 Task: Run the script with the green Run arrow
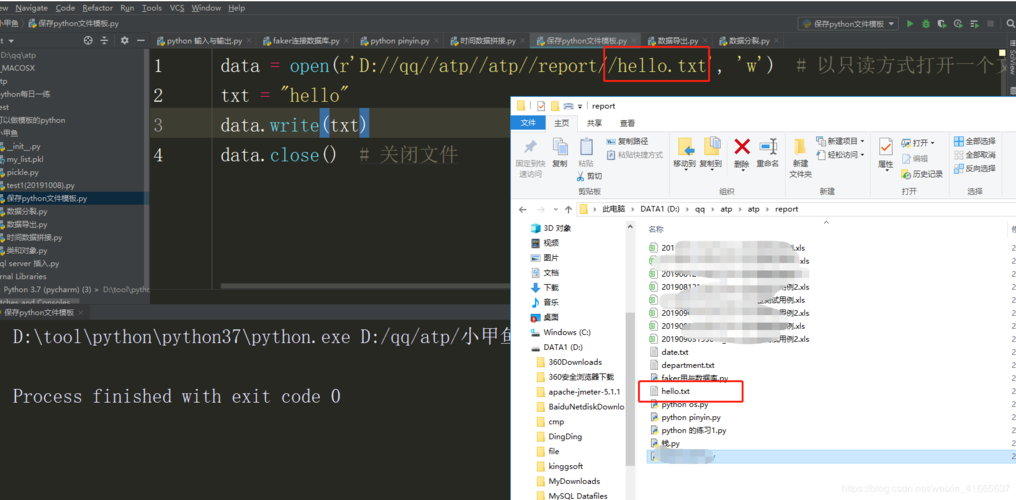pos(910,24)
